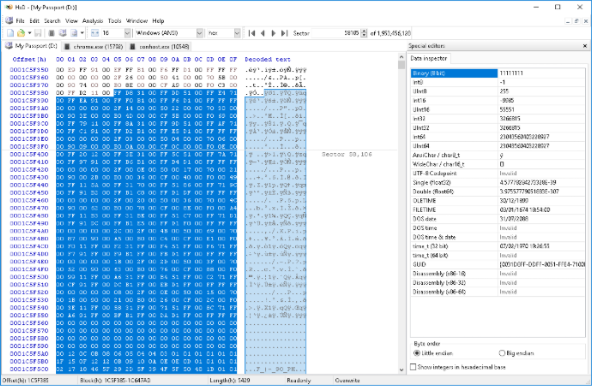Screen dimensions: 594x387
Task: Click Decoded text column header
Action: [x=267, y=59]
